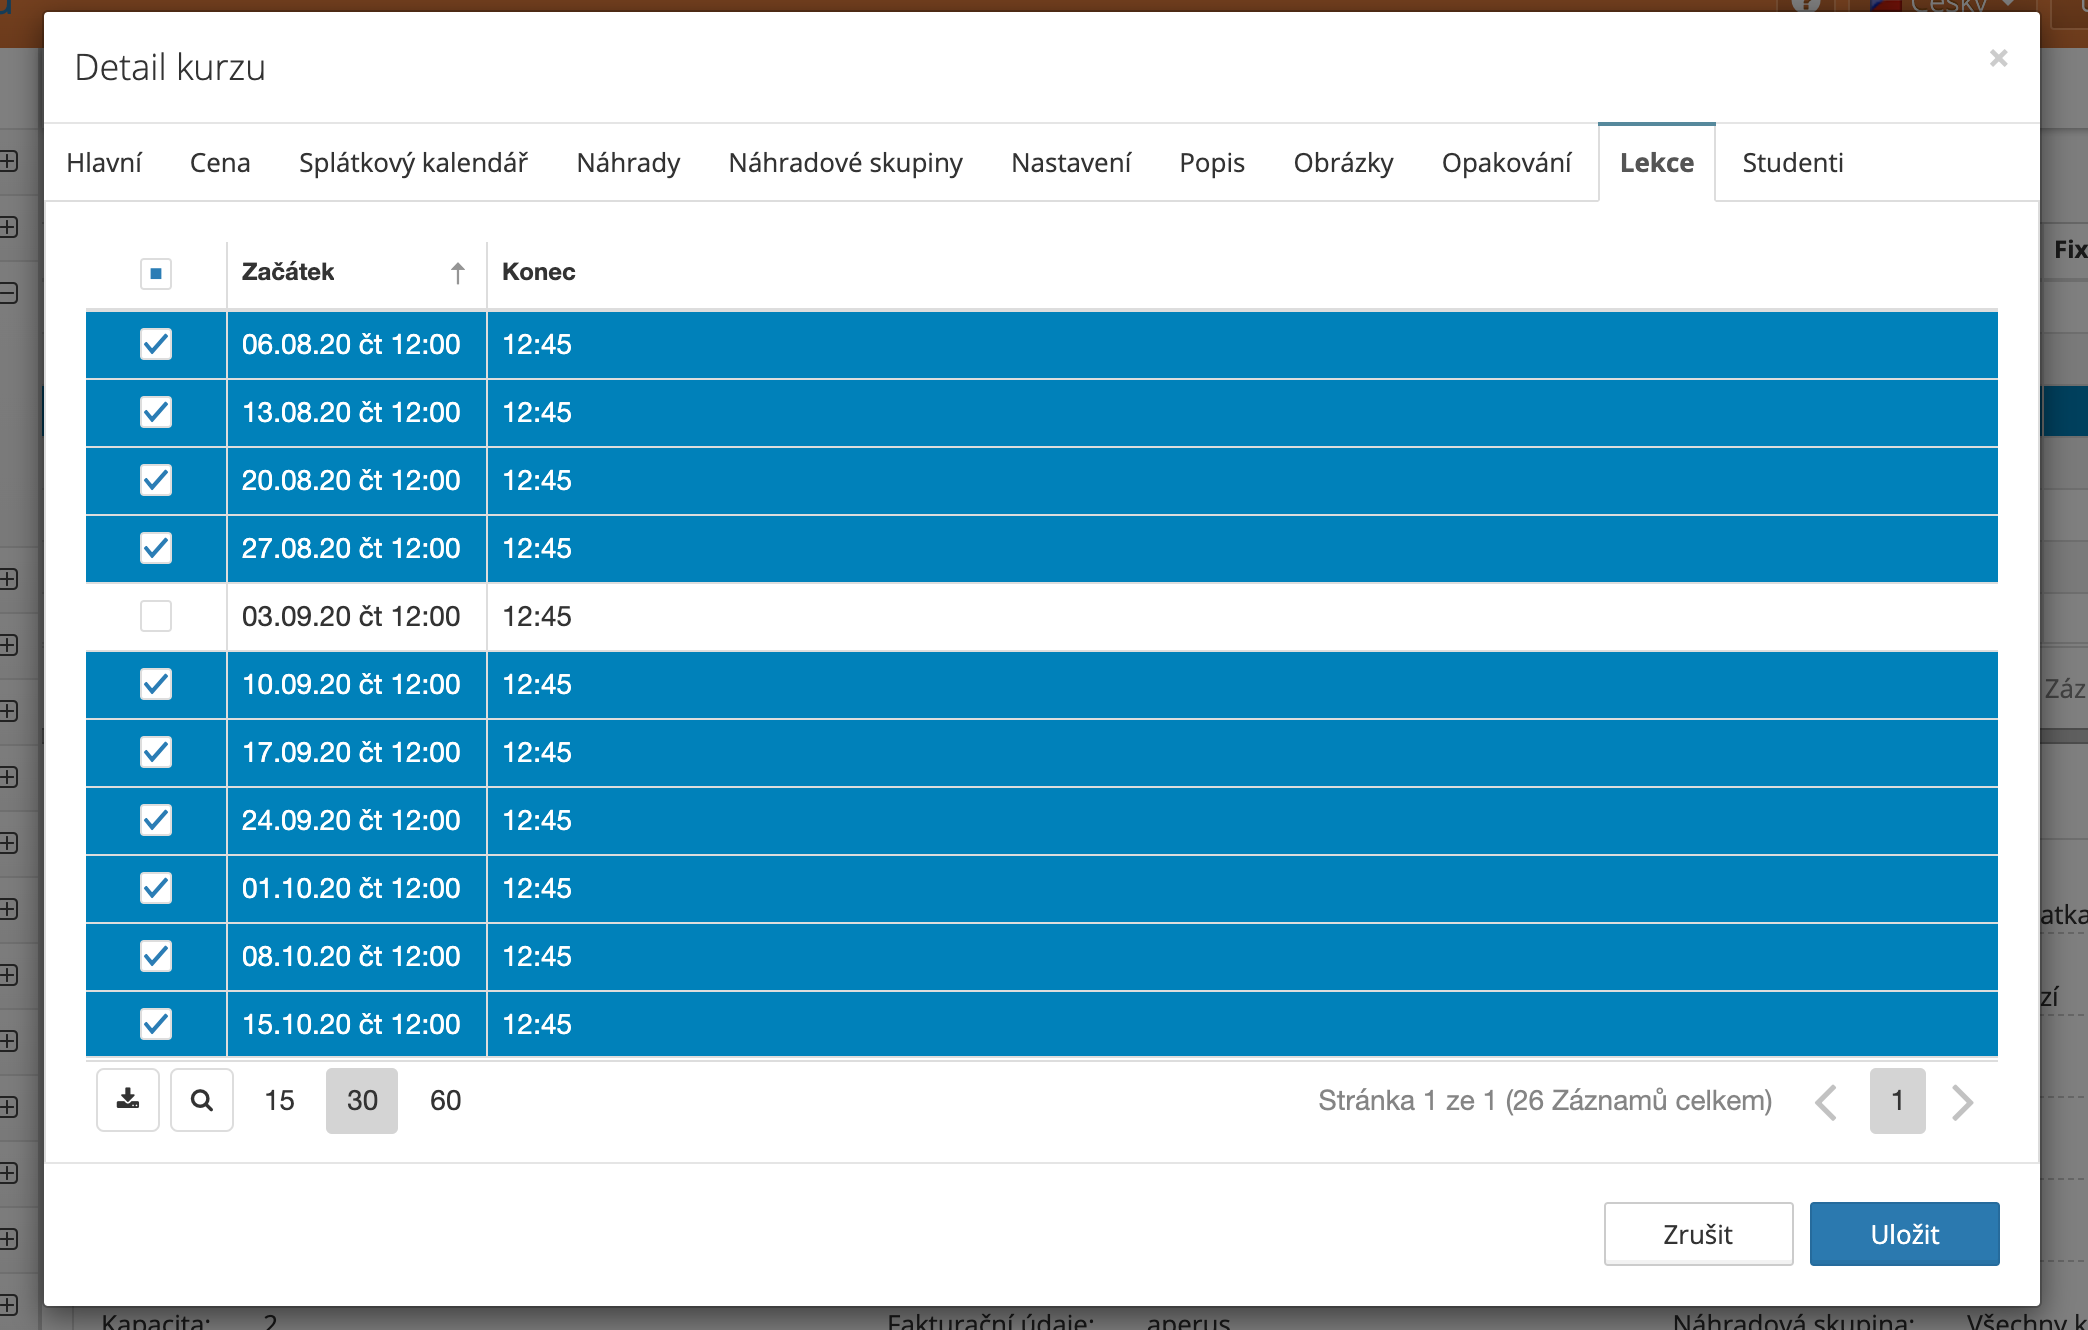The image size is (2088, 1330).
Task: Uncheck the 06.08.20 lesson checkbox
Action: coord(156,344)
